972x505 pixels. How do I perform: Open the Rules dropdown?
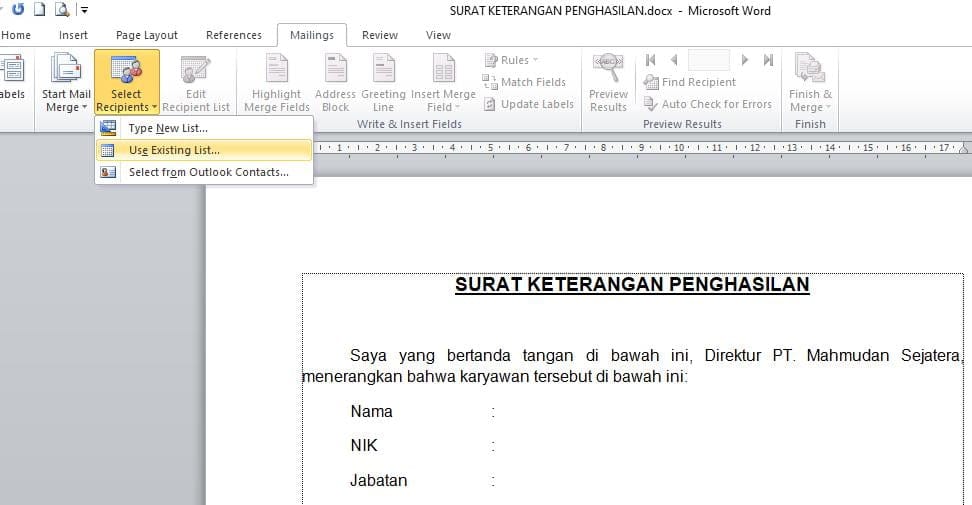click(x=513, y=60)
